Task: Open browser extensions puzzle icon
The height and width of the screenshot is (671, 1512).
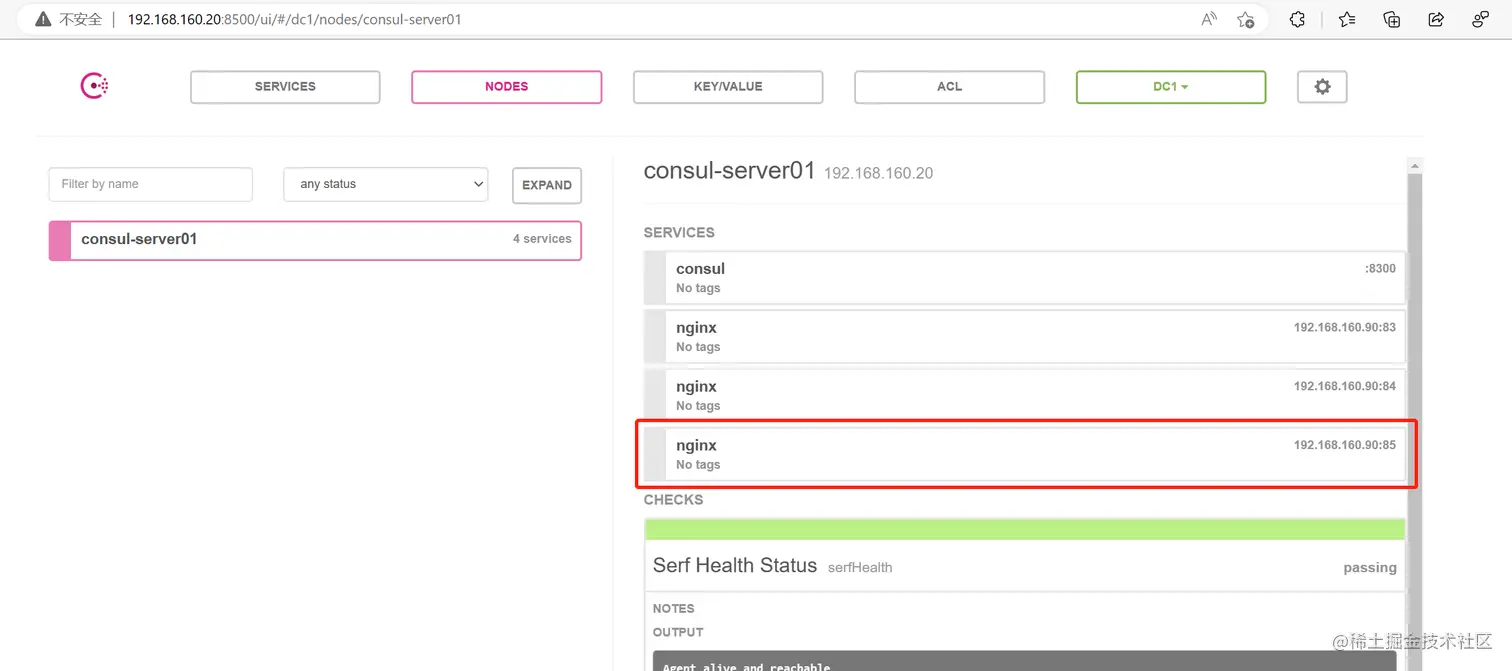Action: point(1297,19)
